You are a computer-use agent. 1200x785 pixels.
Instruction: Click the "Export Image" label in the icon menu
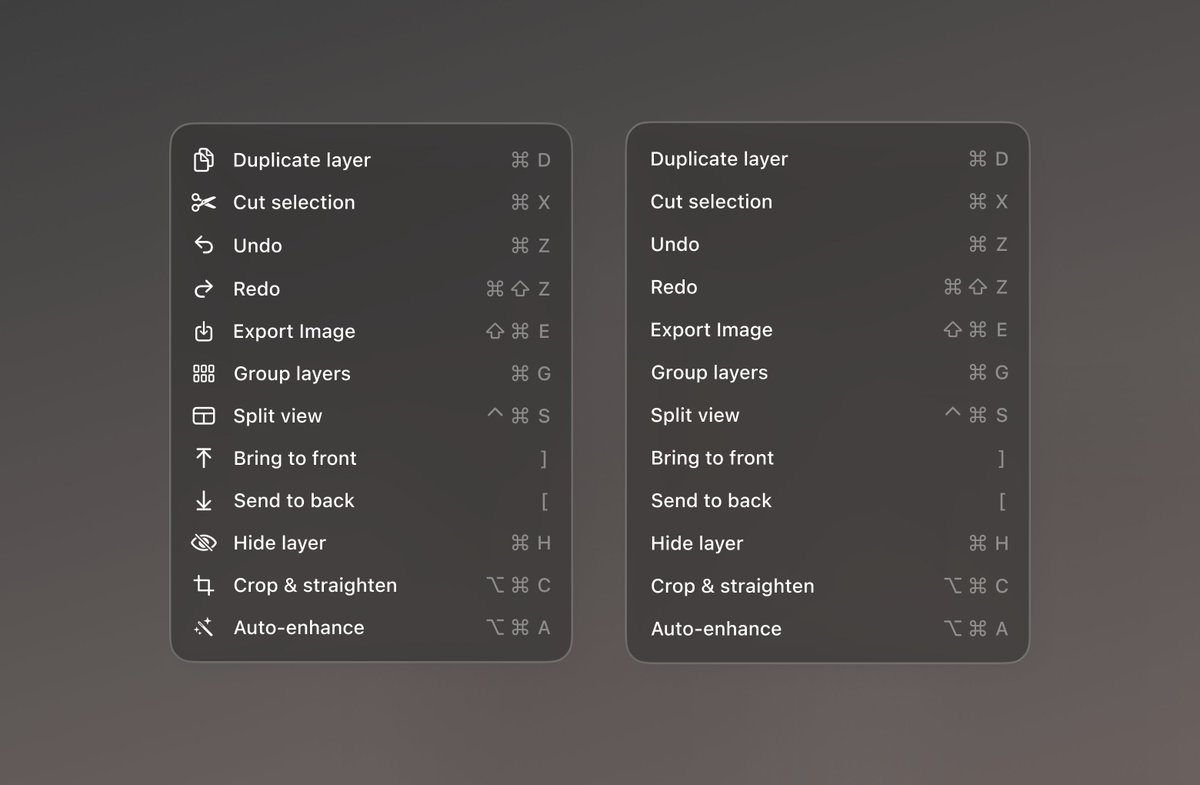pyautogui.click(x=294, y=331)
